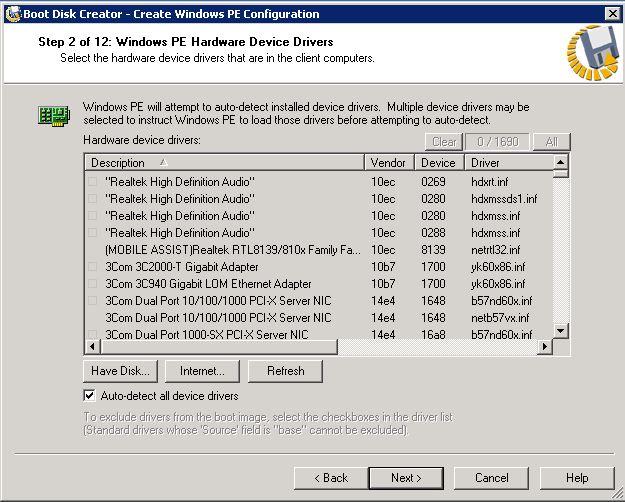
Task: Proceed with the Next > button
Action: [406, 478]
